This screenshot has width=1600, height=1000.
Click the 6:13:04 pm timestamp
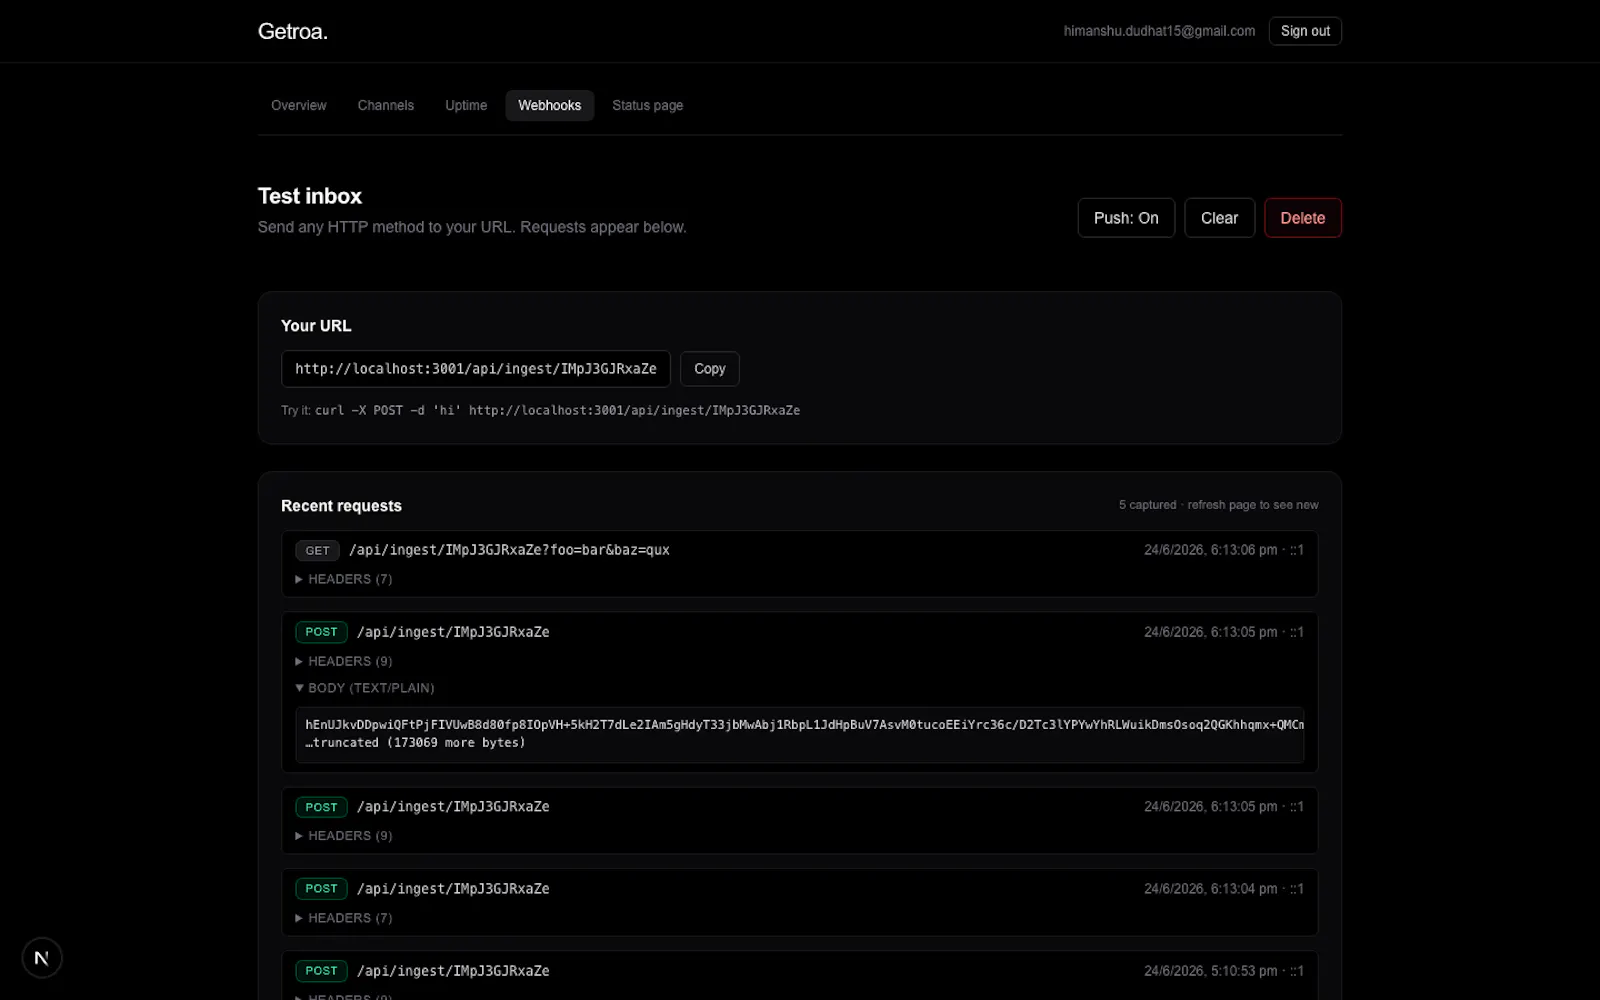[1210, 889]
